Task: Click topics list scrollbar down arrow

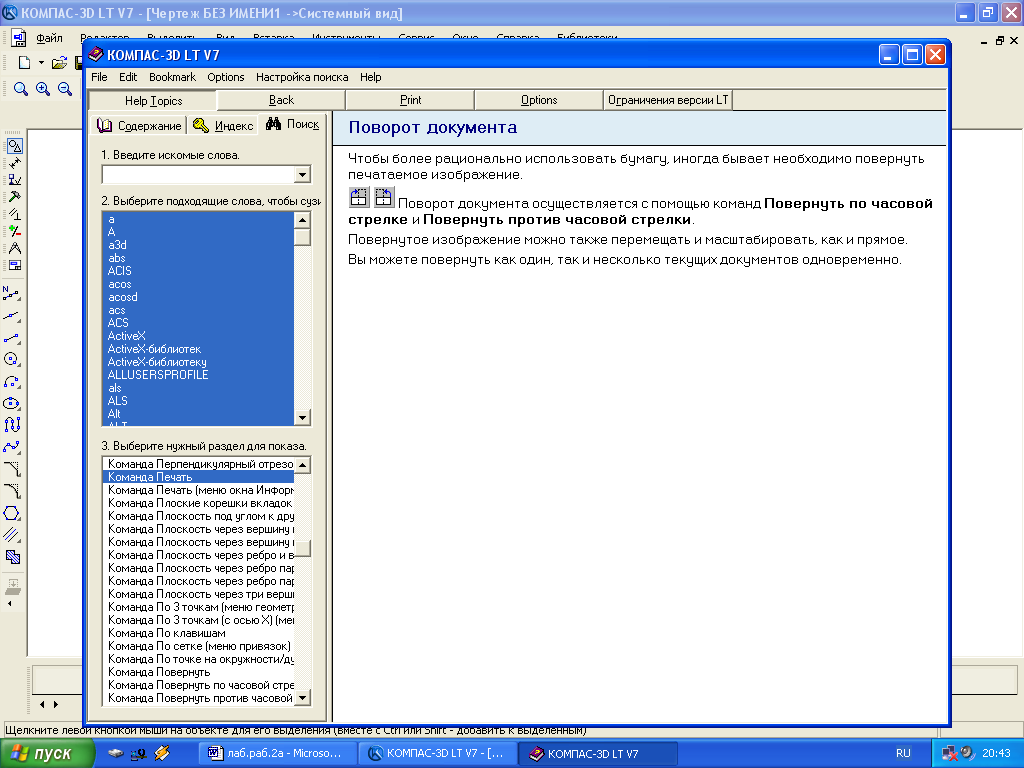Action: 302,697
